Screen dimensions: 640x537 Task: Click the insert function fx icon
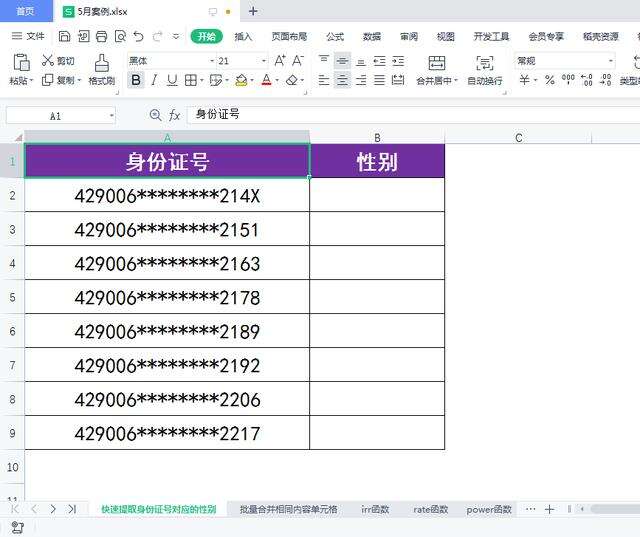[174, 115]
